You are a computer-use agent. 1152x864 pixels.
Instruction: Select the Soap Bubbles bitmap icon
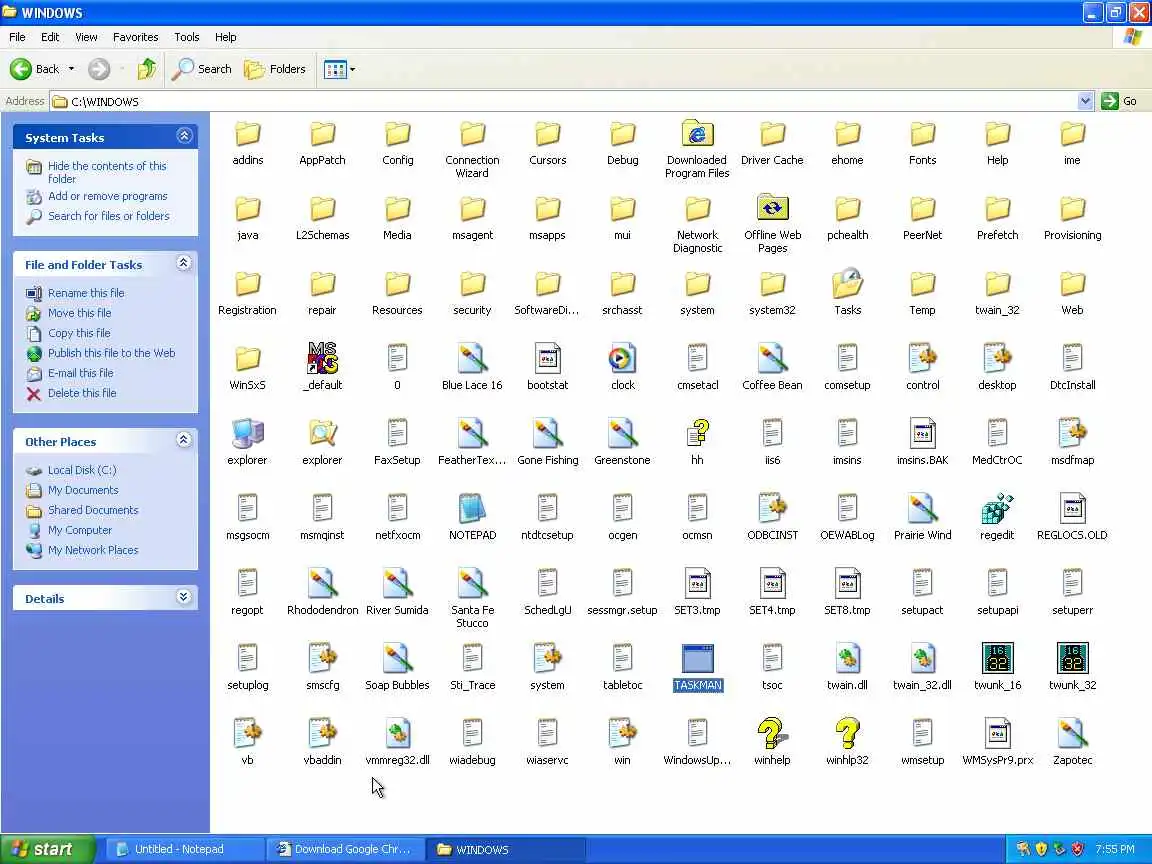point(397,658)
